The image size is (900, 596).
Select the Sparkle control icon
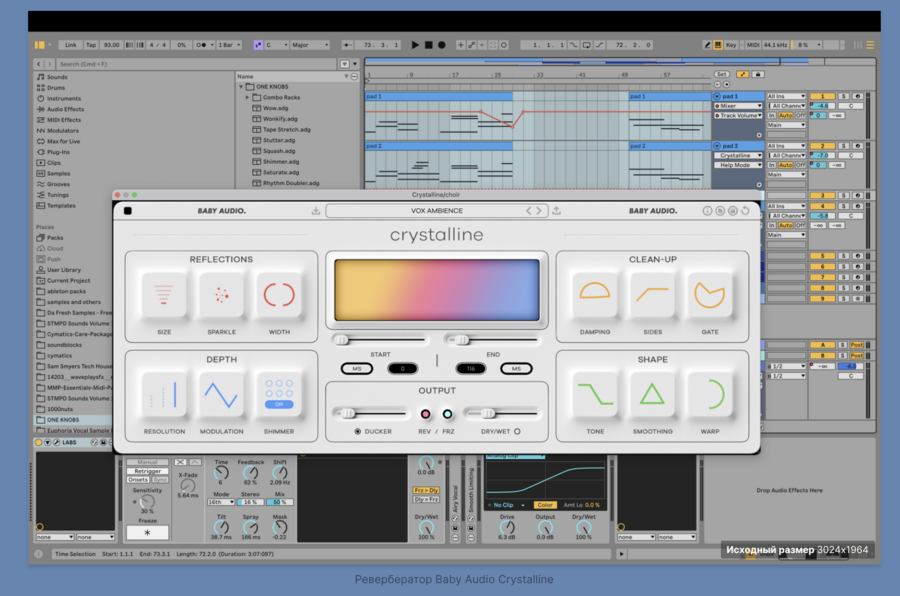pos(221,295)
